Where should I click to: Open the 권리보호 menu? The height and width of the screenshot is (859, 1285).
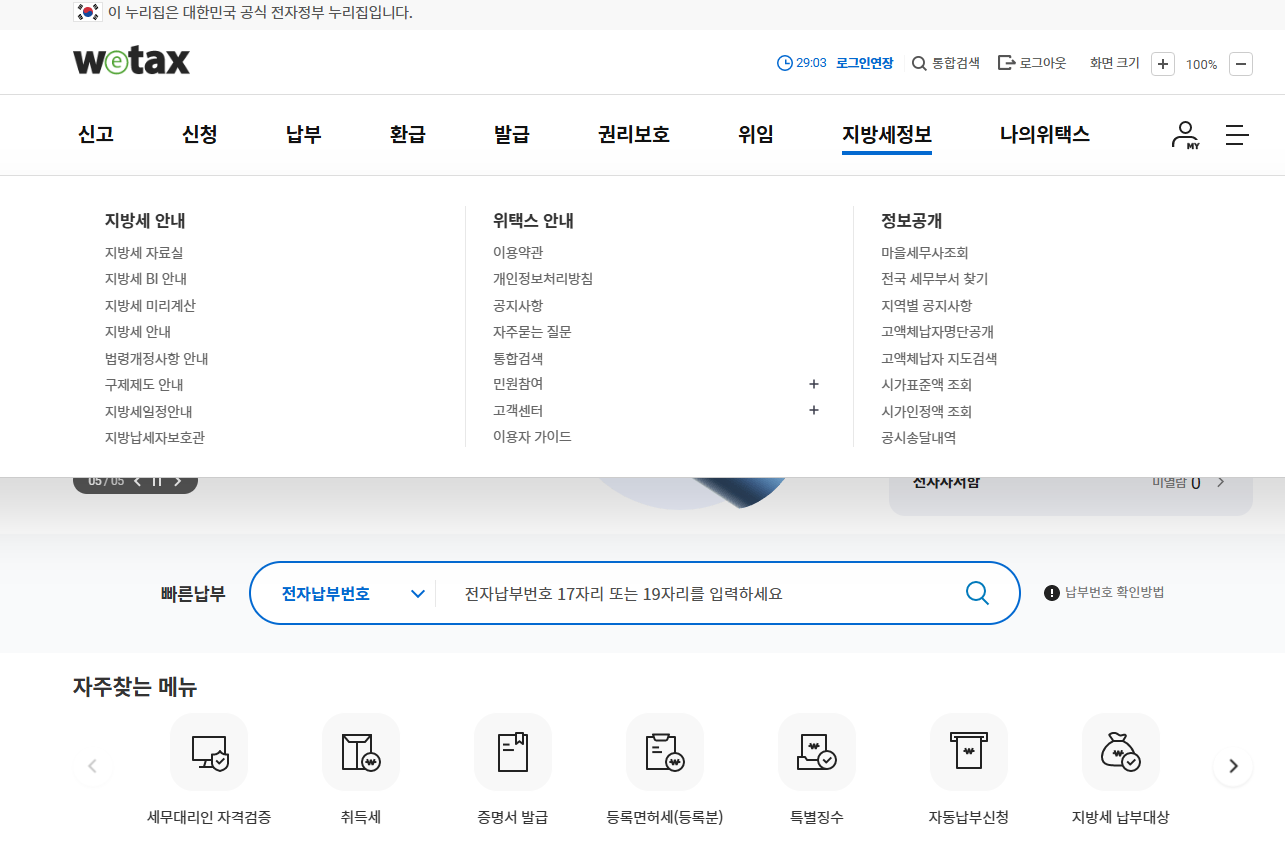click(x=634, y=134)
